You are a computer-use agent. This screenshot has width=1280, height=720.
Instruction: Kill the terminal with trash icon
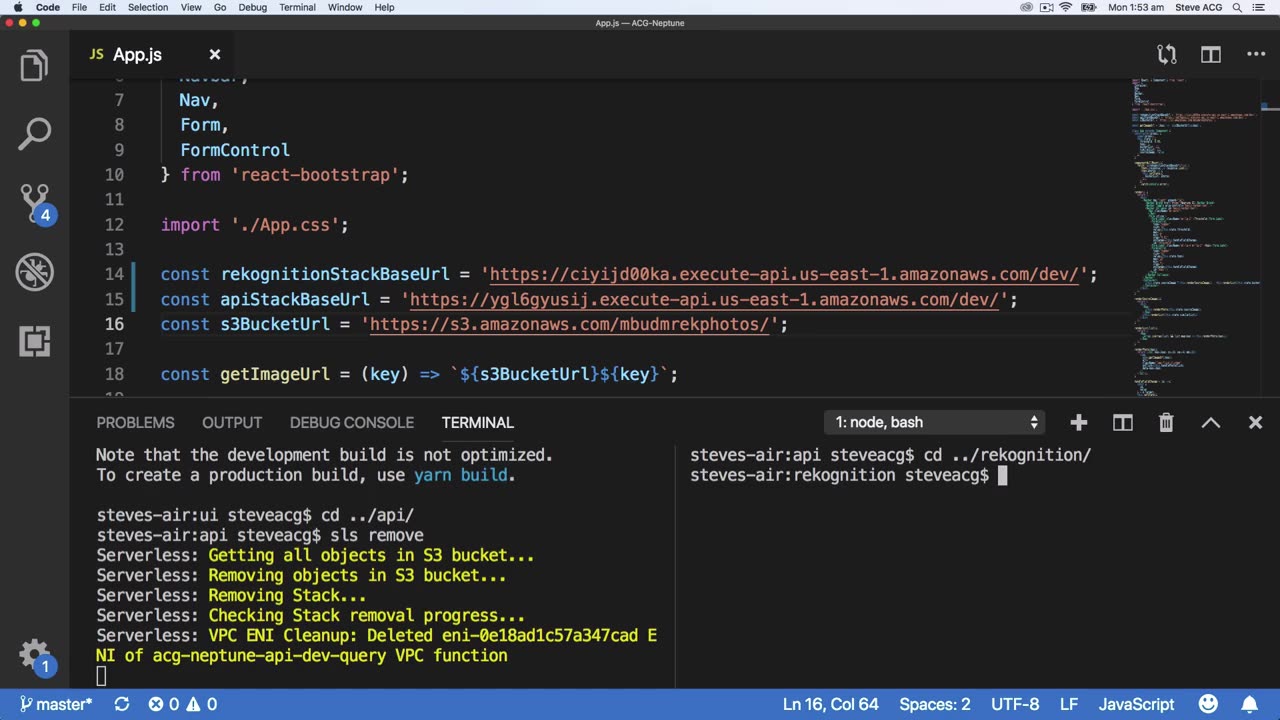pos(1166,423)
